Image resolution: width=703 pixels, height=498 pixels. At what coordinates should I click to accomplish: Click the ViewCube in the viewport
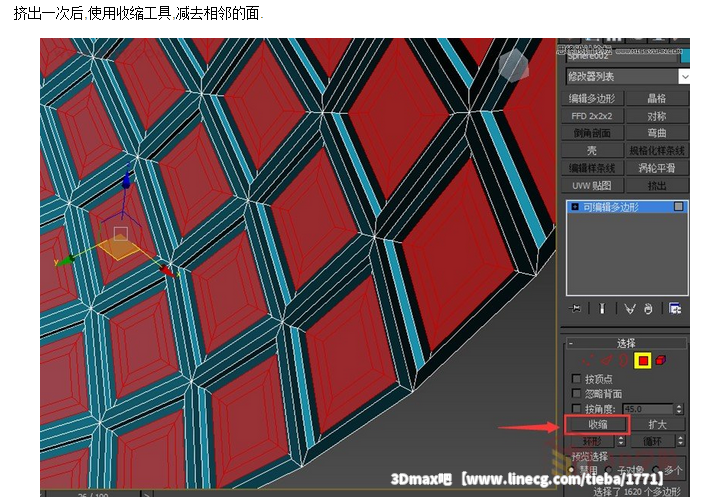(x=514, y=65)
